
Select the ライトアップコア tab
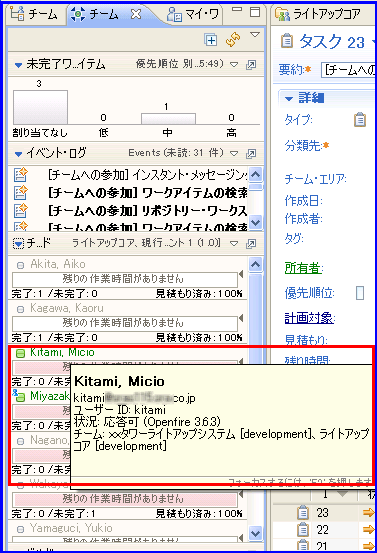click(318, 14)
